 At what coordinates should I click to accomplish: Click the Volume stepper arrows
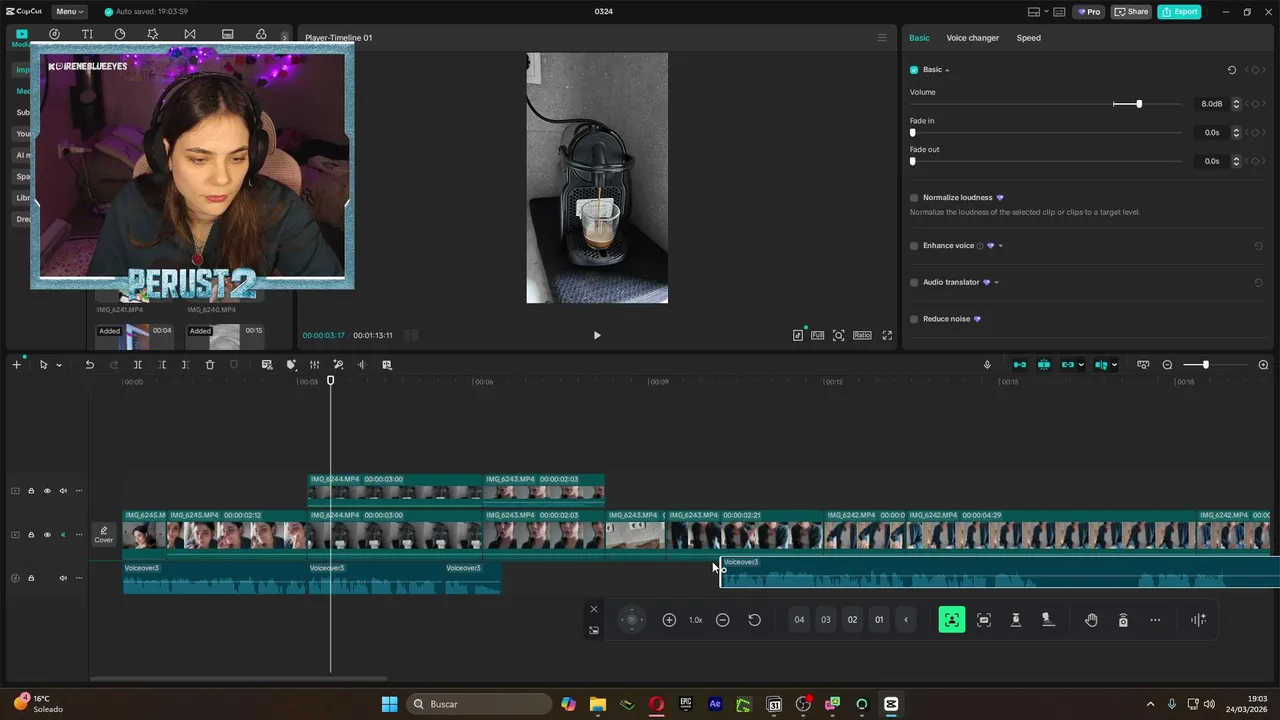pos(1236,104)
